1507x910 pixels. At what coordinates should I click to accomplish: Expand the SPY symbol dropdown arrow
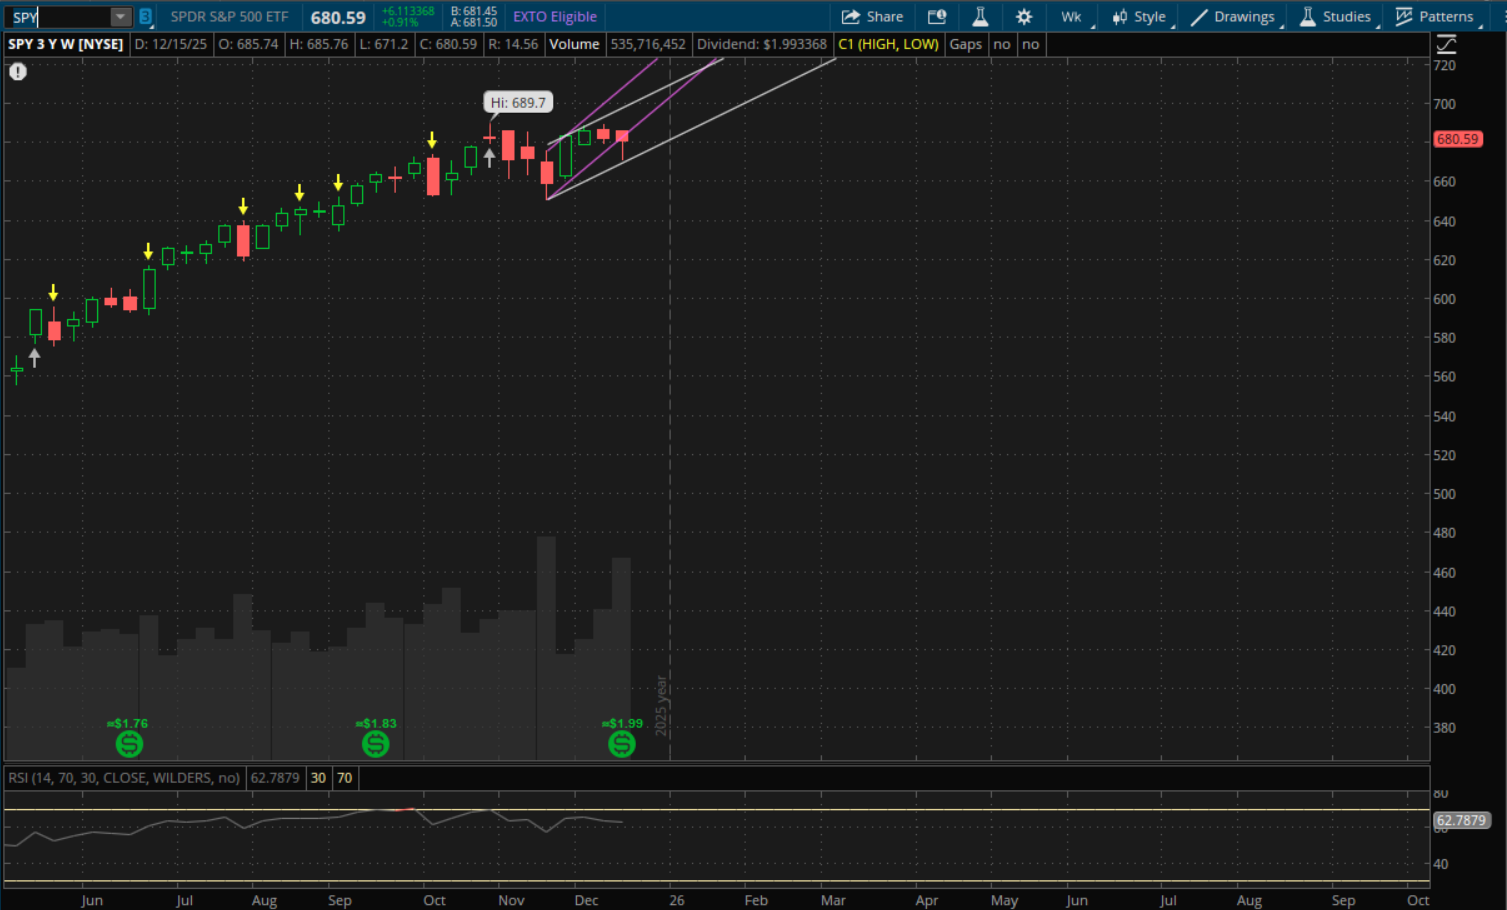tap(120, 17)
